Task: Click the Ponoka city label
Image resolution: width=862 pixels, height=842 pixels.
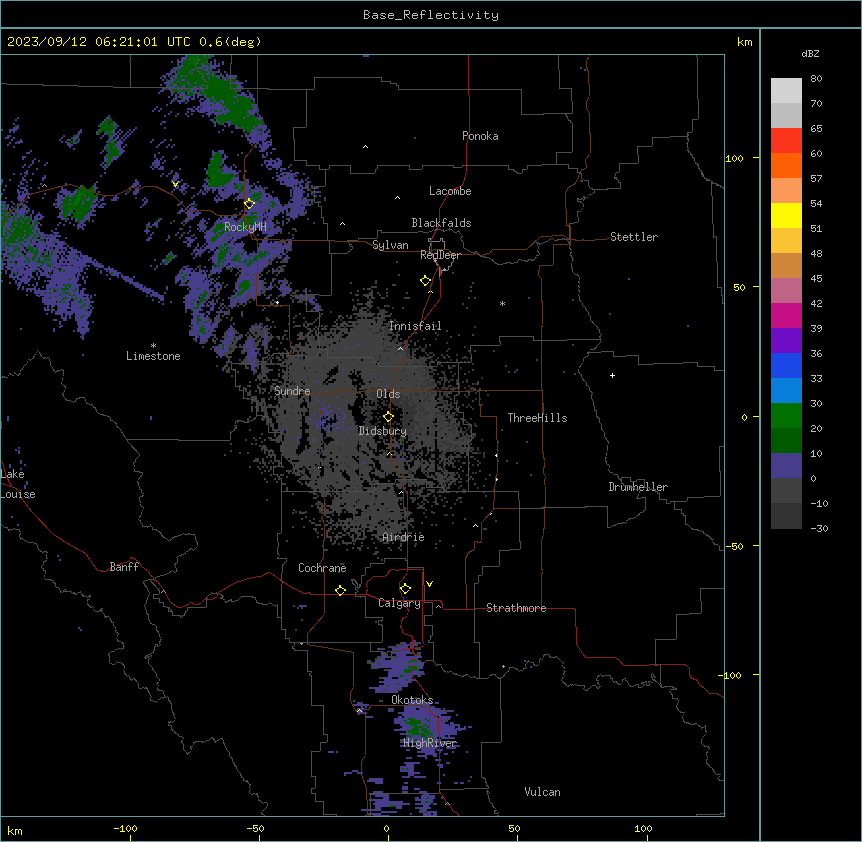Action: pyautogui.click(x=480, y=136)
